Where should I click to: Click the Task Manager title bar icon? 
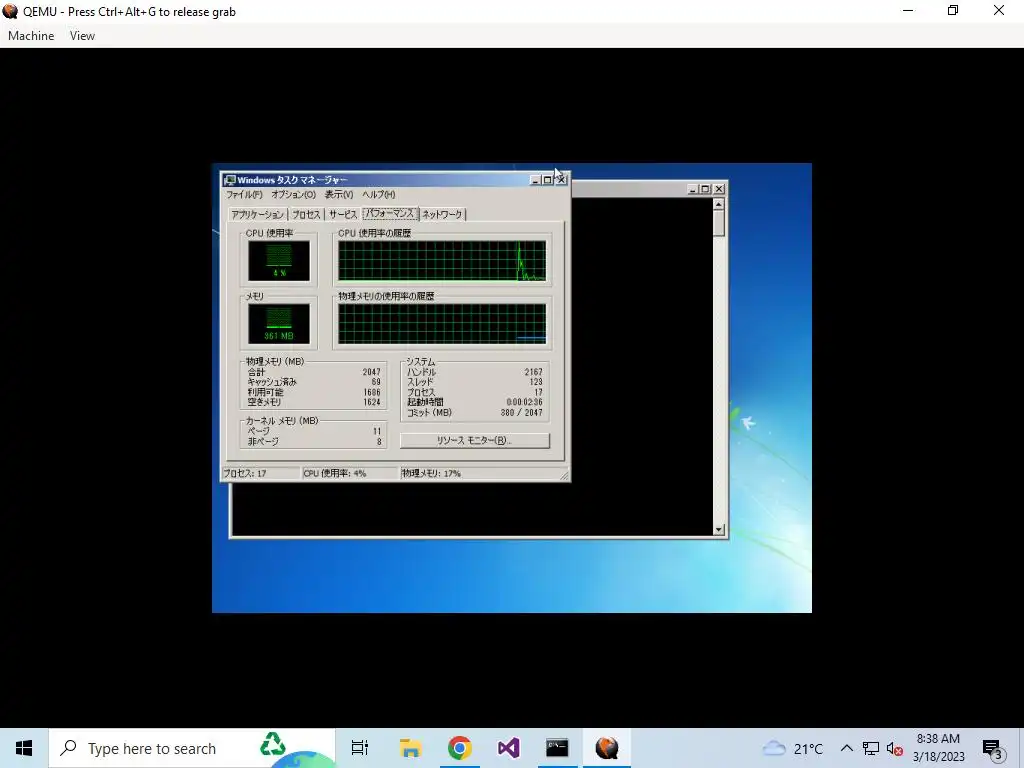pyautogui.click(x=230, y=180)
